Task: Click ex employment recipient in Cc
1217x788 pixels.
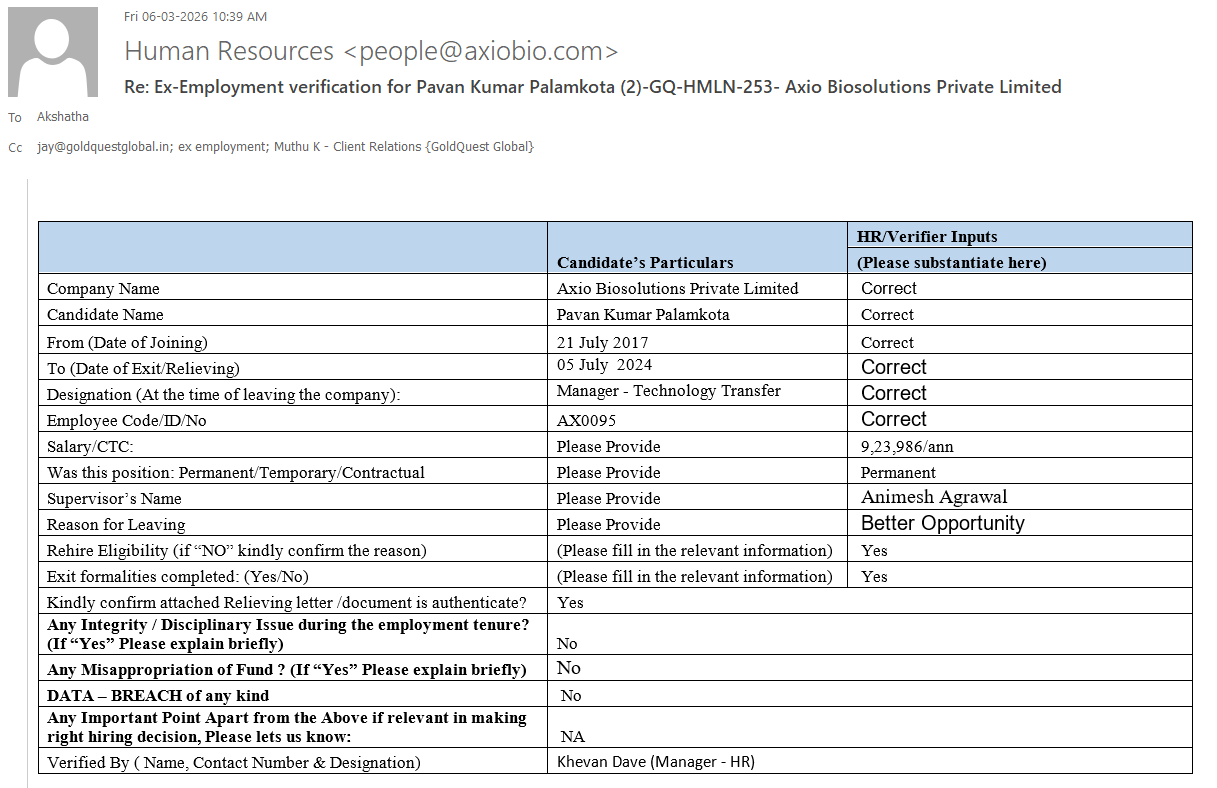Action: pyautogui.click(x=222, y=147)
